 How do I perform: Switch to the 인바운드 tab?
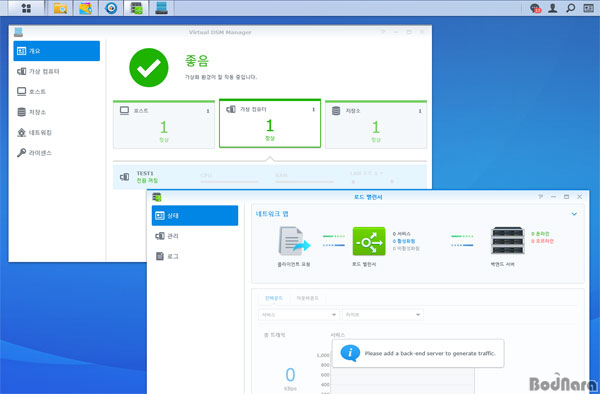(x=274, y=298)
